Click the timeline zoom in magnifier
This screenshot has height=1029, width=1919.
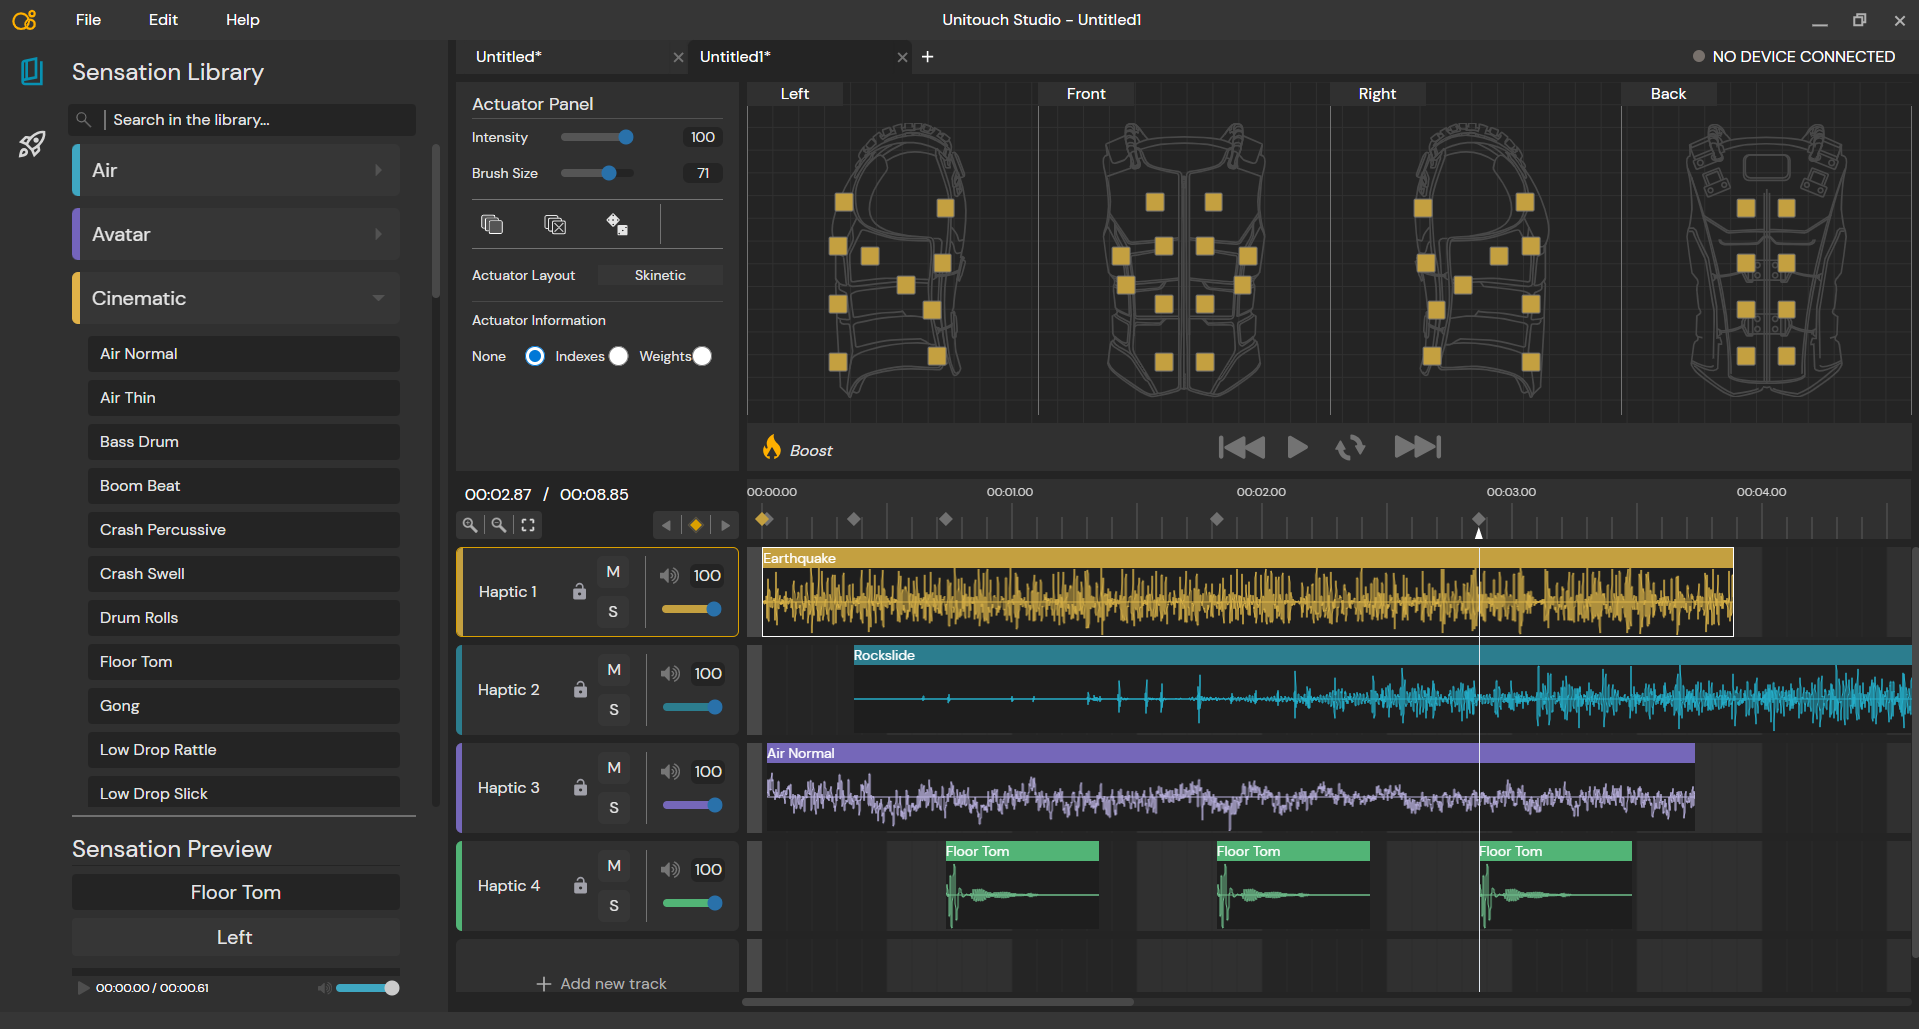[x=470, y=525]
